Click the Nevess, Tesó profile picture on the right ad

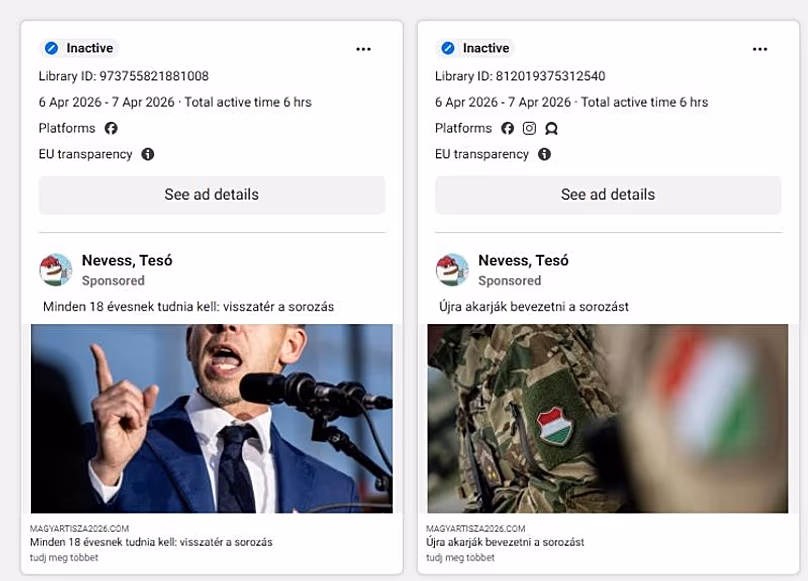click(453, 268)
